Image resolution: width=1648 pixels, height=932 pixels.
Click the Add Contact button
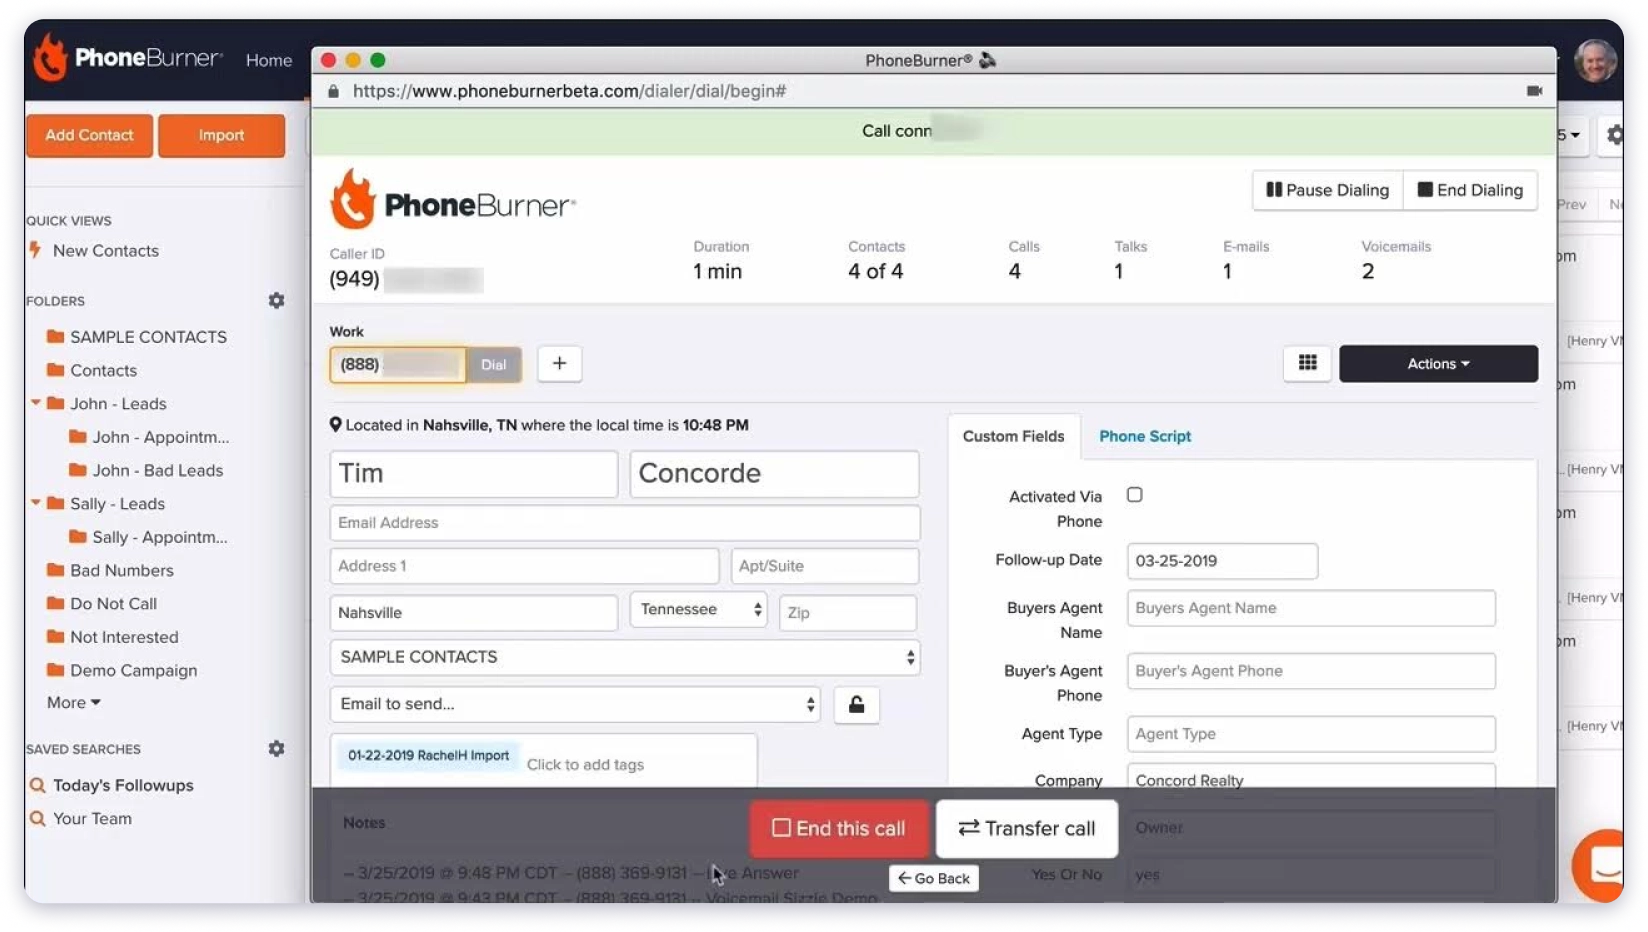pyautogui.click(x=90, y=135)
